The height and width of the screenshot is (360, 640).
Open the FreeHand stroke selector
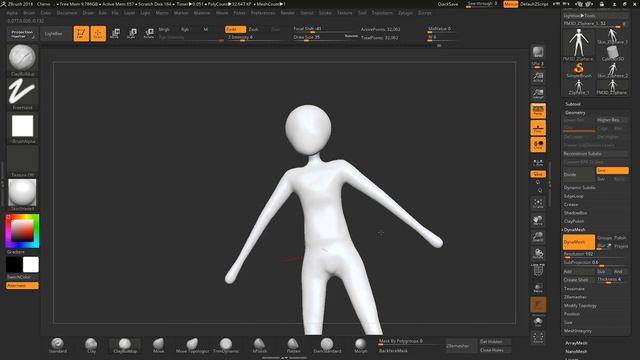[22, 93]
